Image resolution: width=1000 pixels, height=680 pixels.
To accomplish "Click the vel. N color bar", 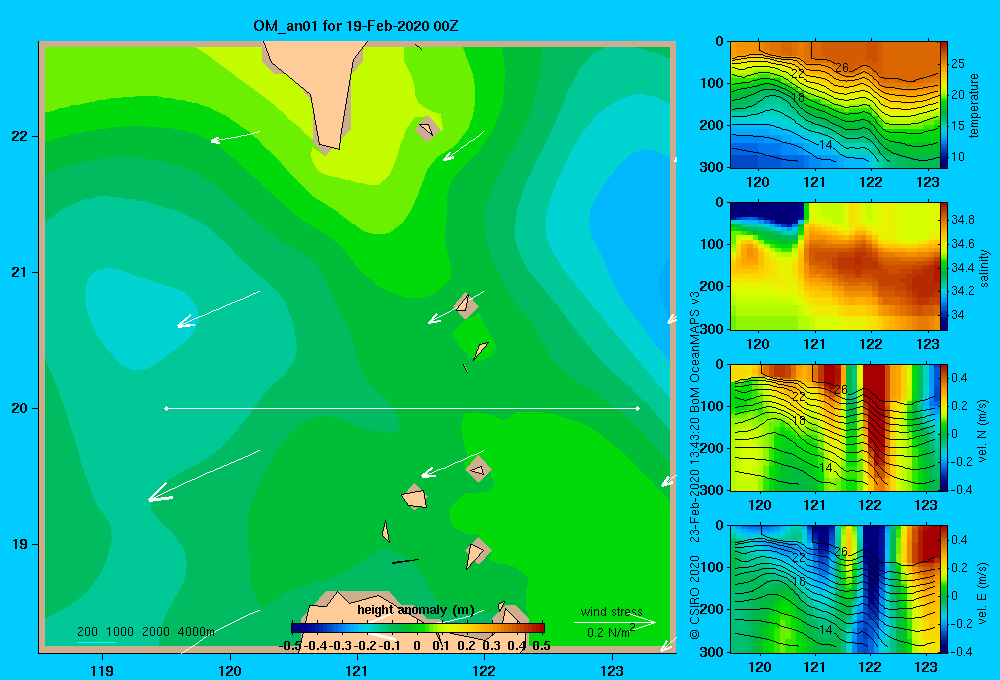I will pyautogui.click(x=943, y=427).
